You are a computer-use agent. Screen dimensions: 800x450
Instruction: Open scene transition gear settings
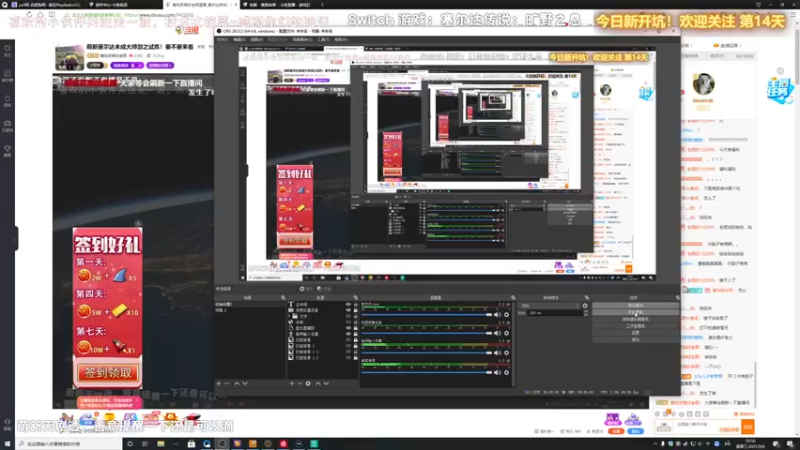[585, 306]
